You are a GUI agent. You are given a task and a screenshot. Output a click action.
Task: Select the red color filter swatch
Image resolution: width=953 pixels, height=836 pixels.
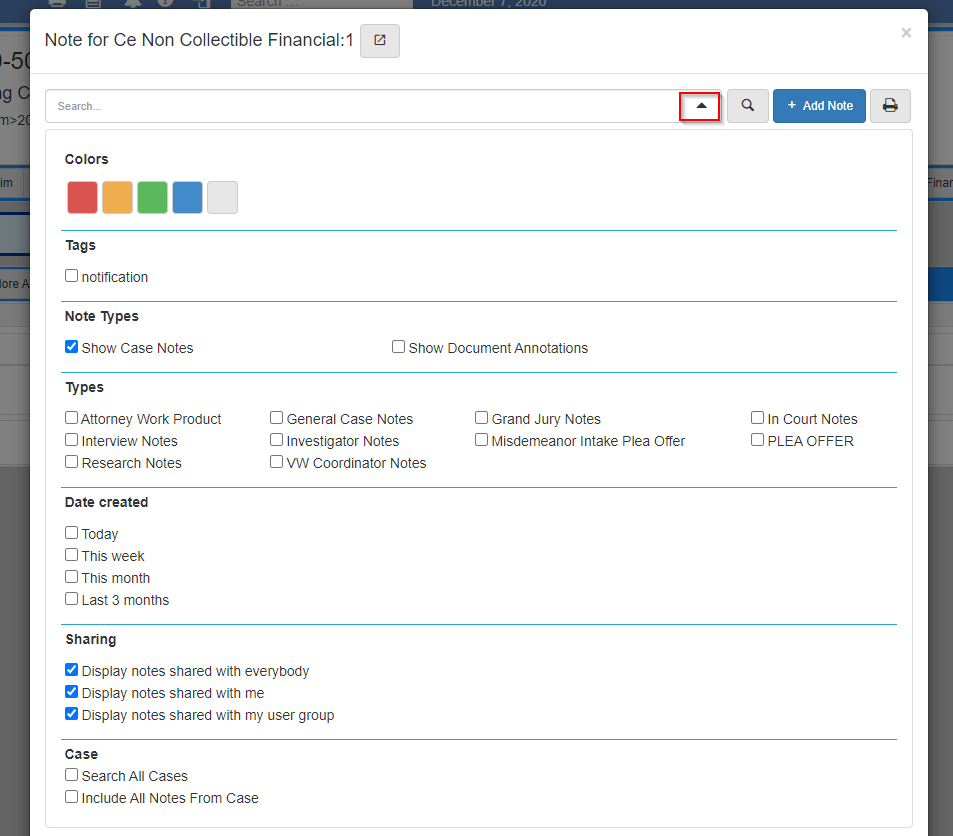(82, 198)
